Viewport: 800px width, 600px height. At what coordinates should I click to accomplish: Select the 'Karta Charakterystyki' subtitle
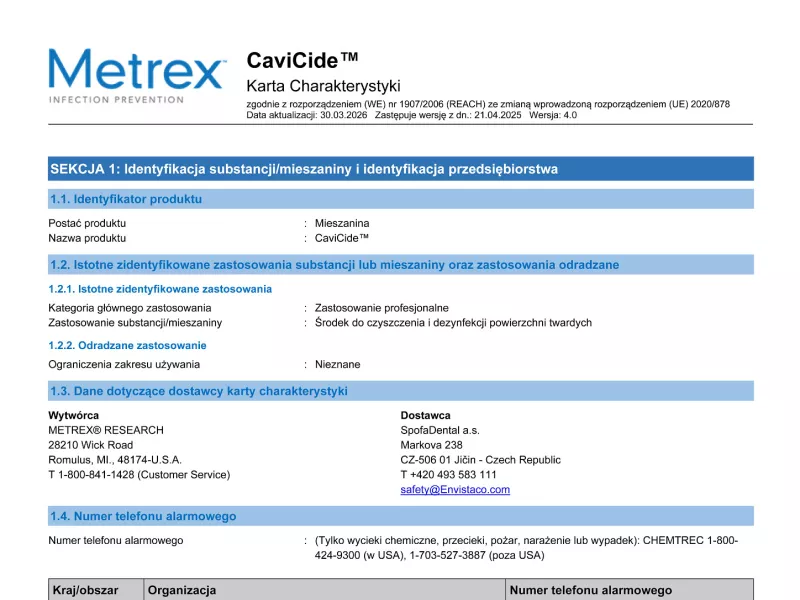click(x=323, y=86)
